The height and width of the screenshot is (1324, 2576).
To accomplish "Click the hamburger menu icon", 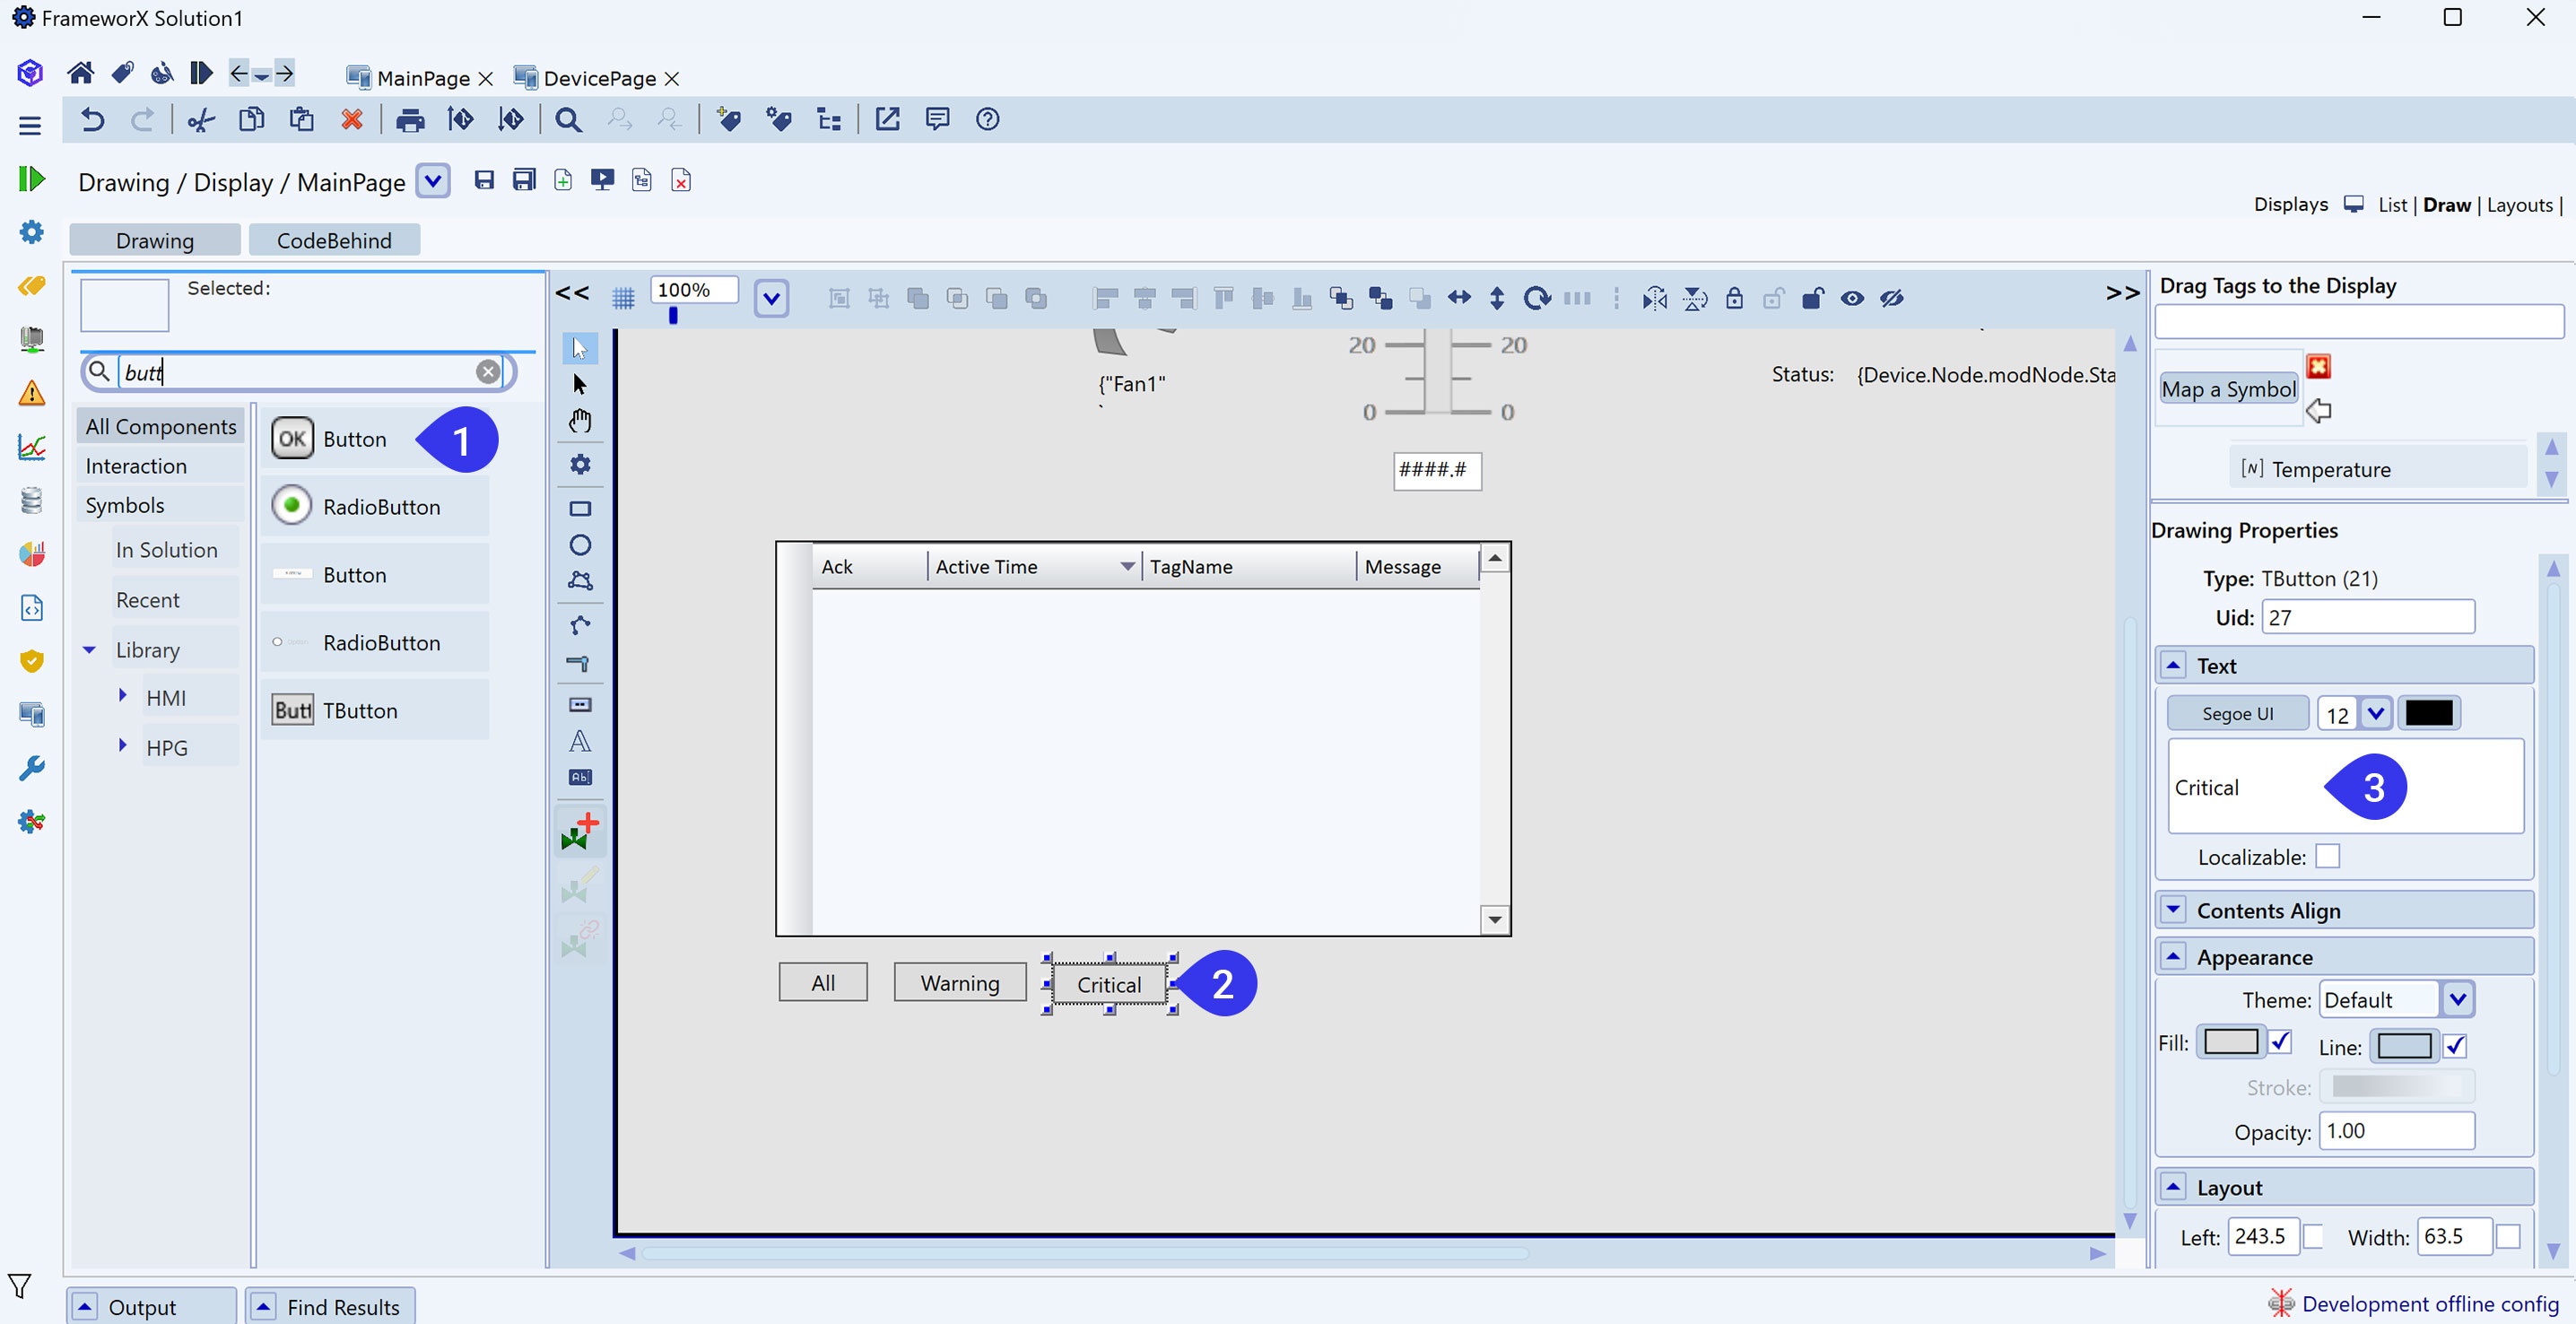I will tap(30, 125).
